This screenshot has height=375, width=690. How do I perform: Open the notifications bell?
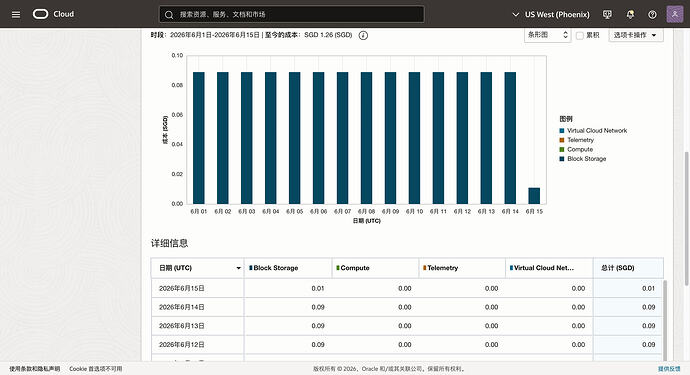(630, 15)
